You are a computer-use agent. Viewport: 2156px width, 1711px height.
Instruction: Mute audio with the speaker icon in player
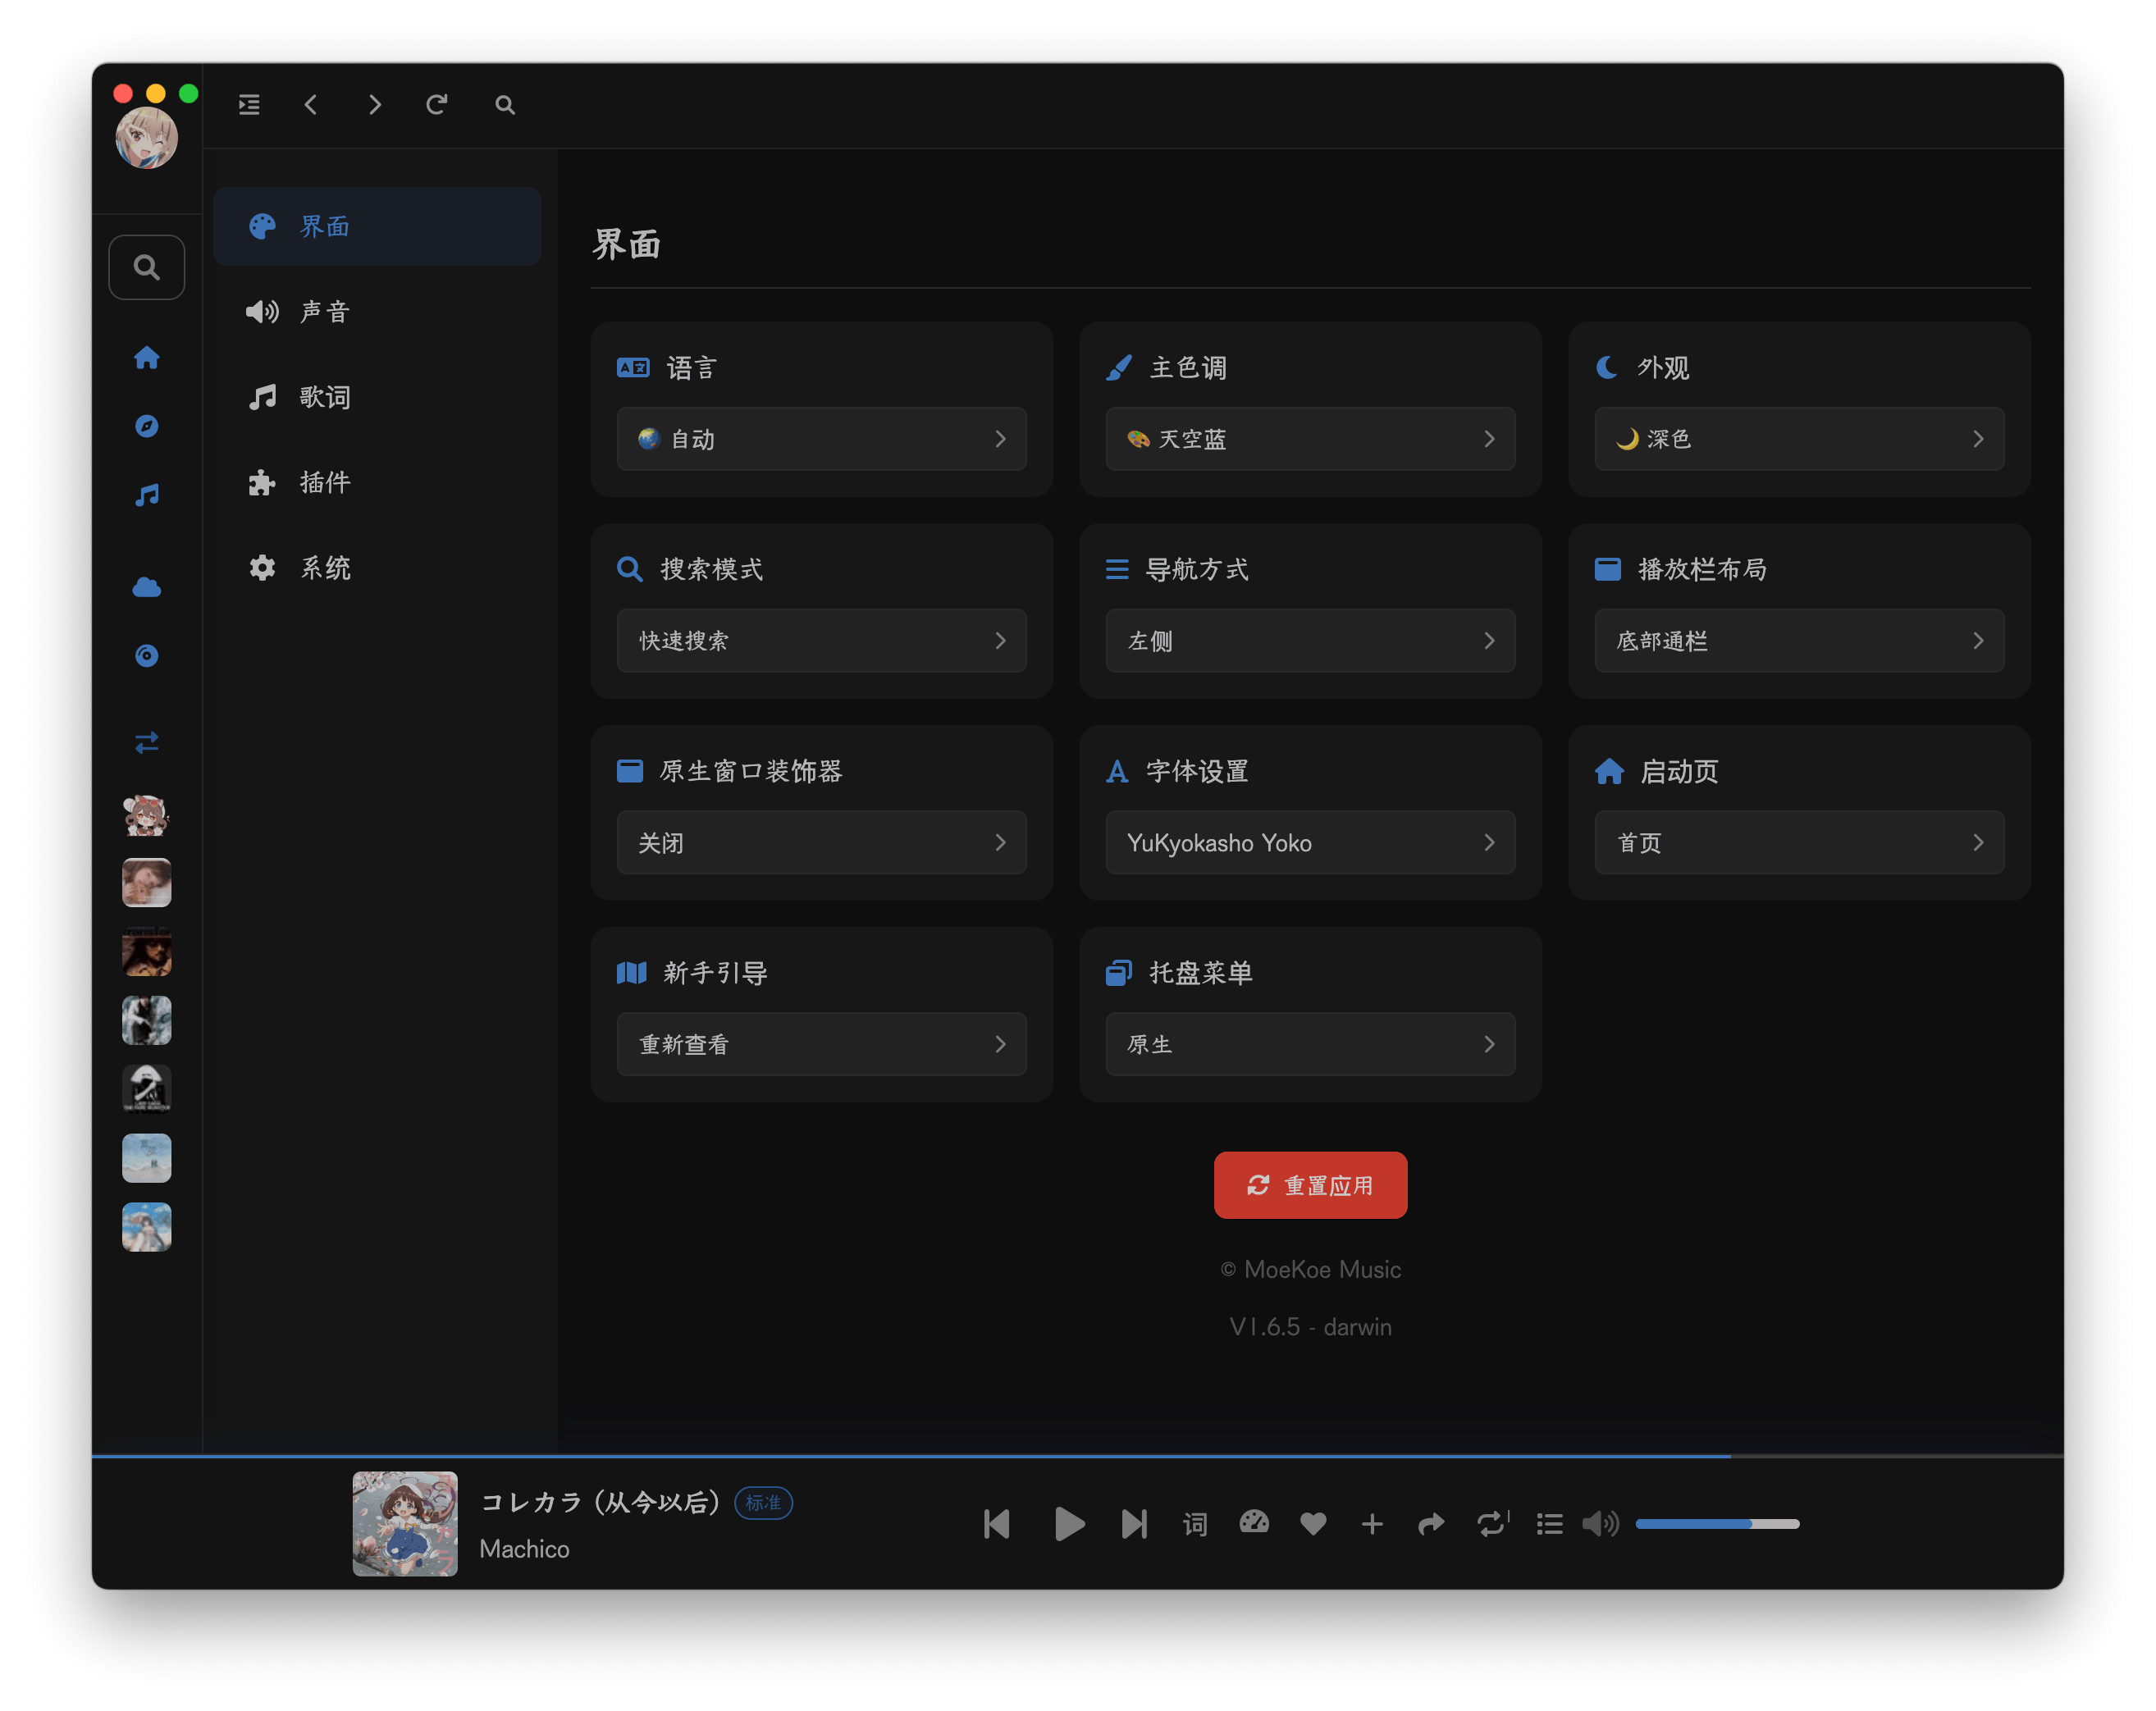point(1600,1524)
